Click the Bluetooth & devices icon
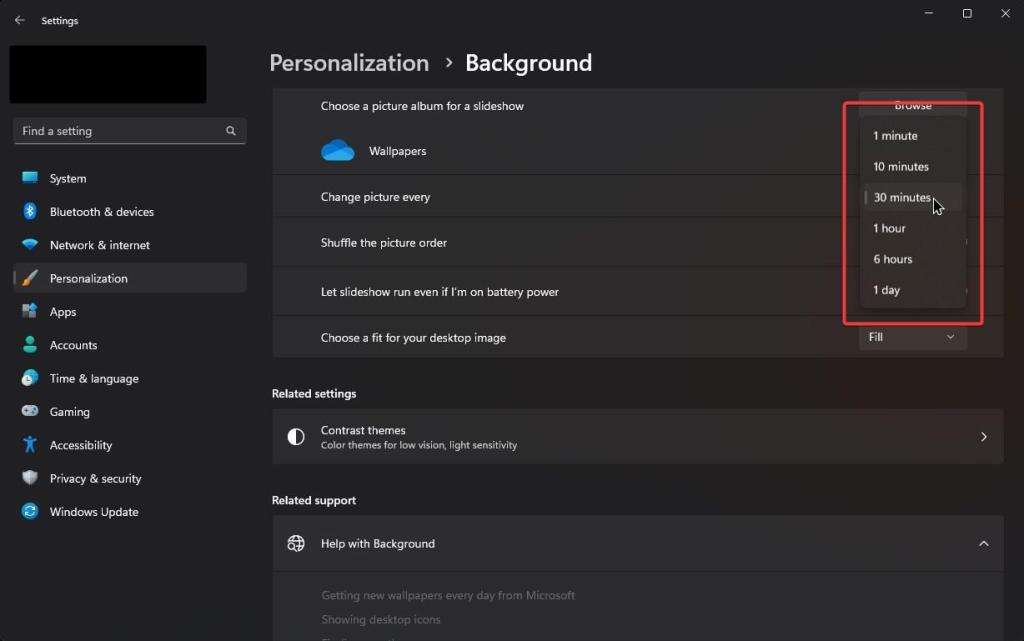 click(30, 211)
